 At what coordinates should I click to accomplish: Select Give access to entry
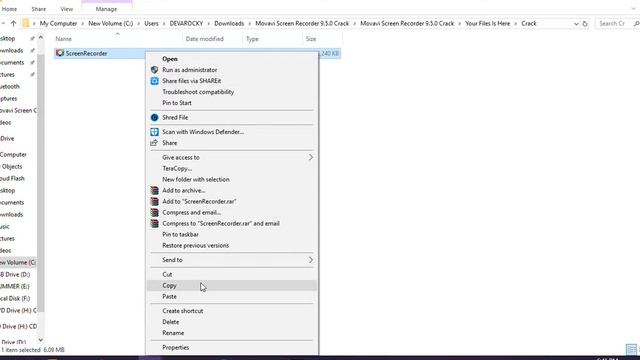(232, 157)
